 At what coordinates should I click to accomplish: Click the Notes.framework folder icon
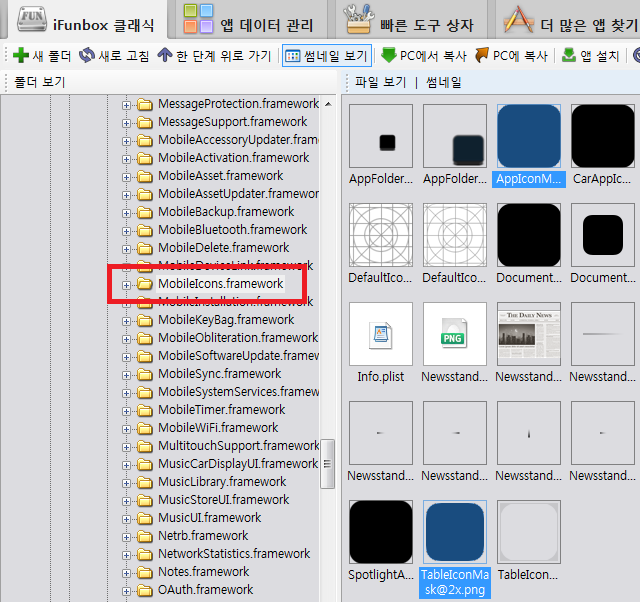144,572
